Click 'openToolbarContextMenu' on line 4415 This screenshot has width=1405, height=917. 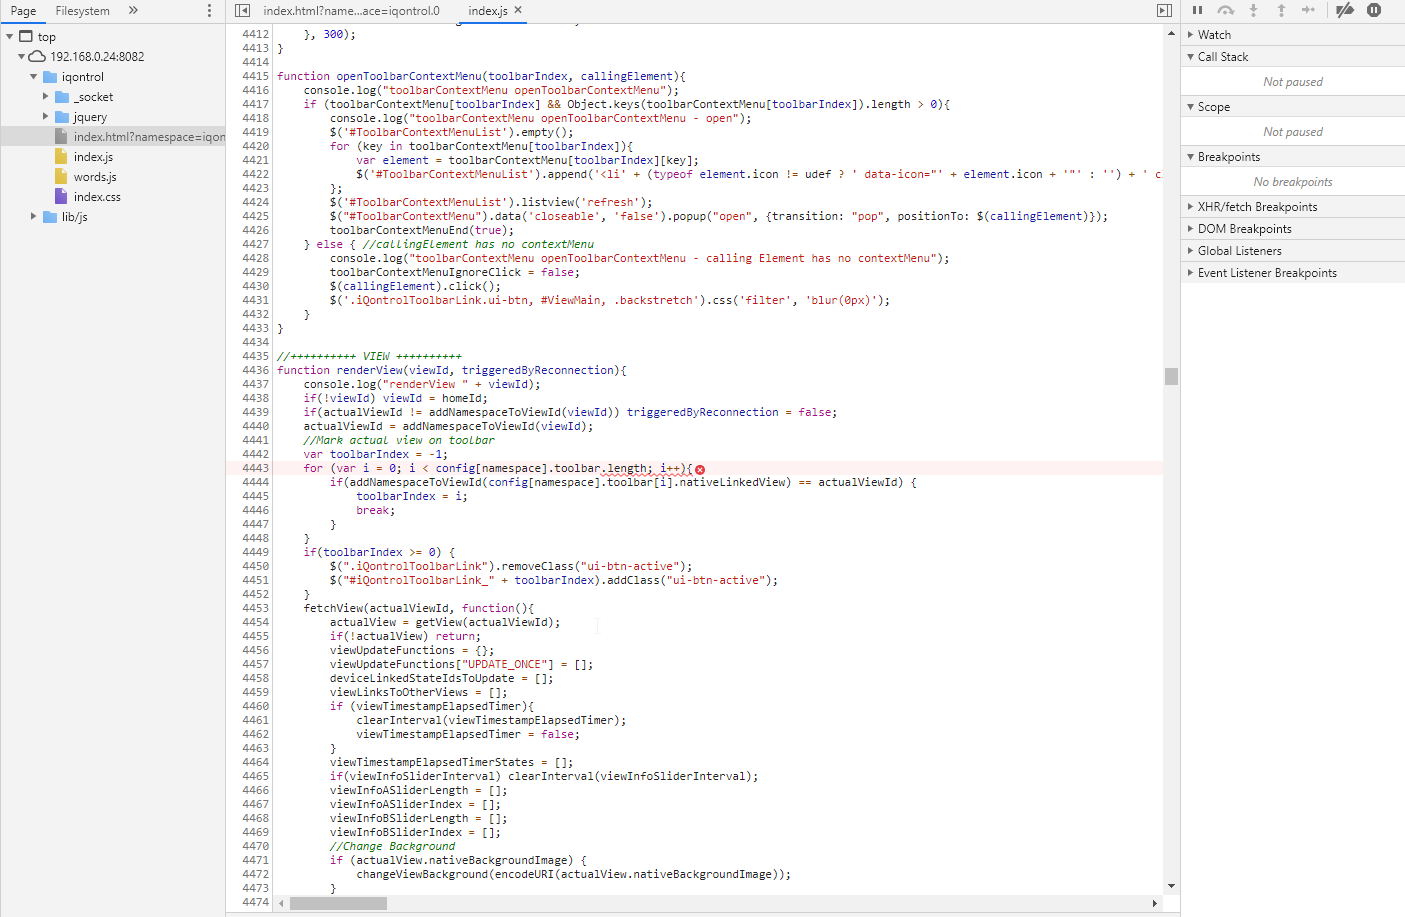pyautogui.click(x=409, y=76)
